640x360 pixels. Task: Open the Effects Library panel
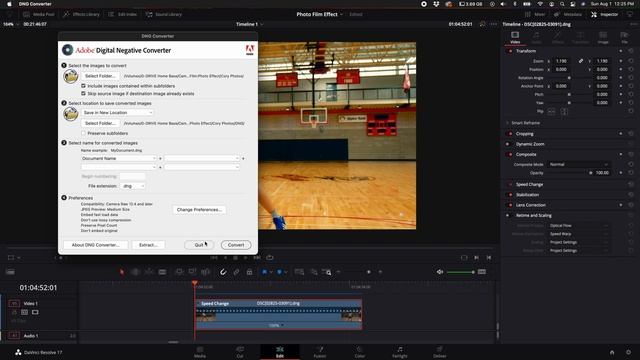[x=82, y=14]
